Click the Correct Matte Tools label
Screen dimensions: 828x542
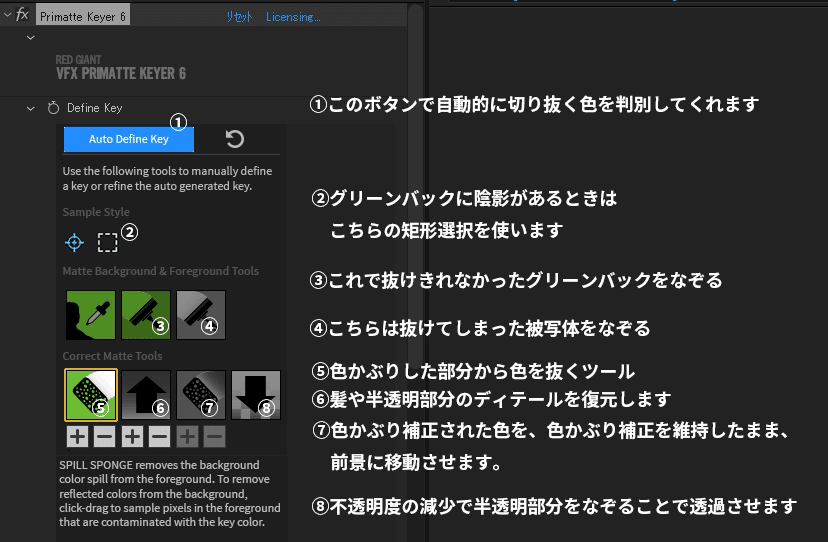[x=112, y=356]
